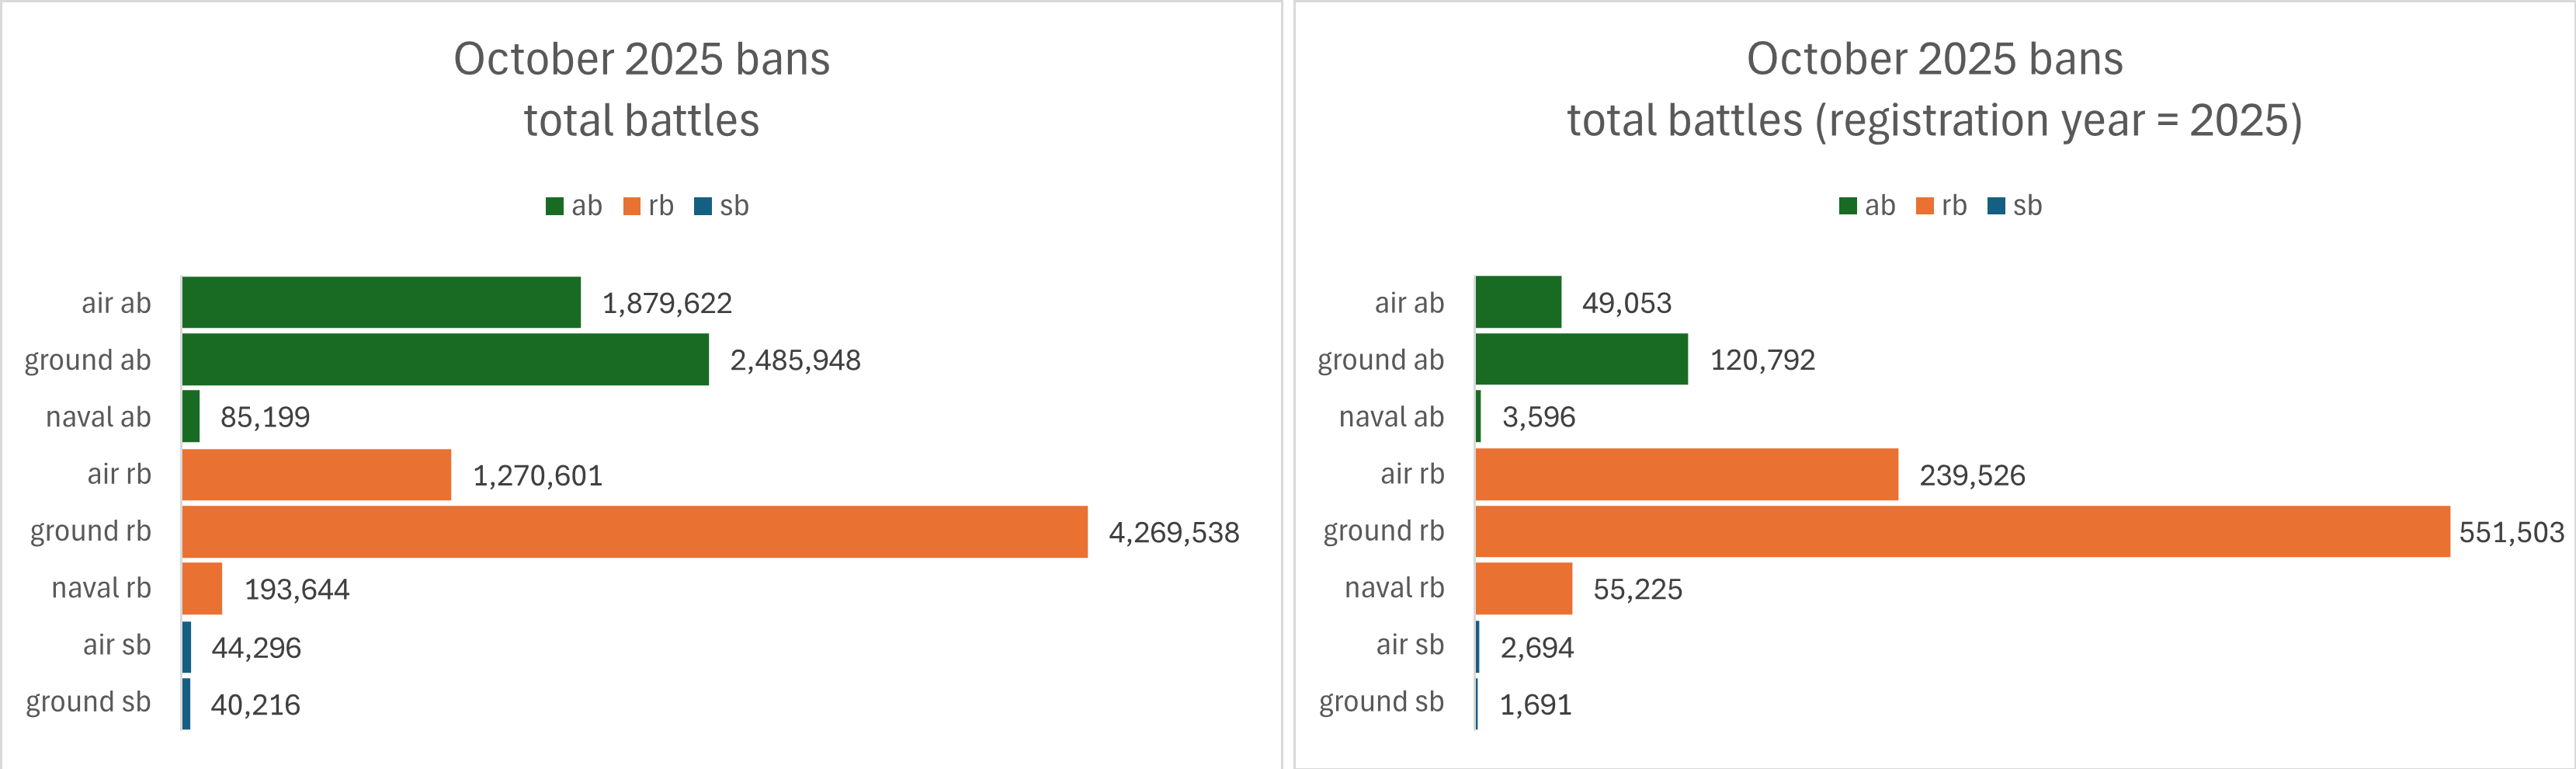Click the orange rb legend swatch in right chart

[1924, 207]
